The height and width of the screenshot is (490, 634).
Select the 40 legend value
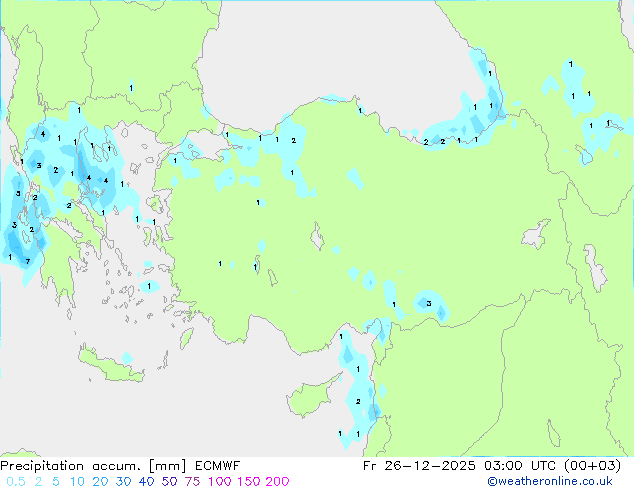coord(146,482)
